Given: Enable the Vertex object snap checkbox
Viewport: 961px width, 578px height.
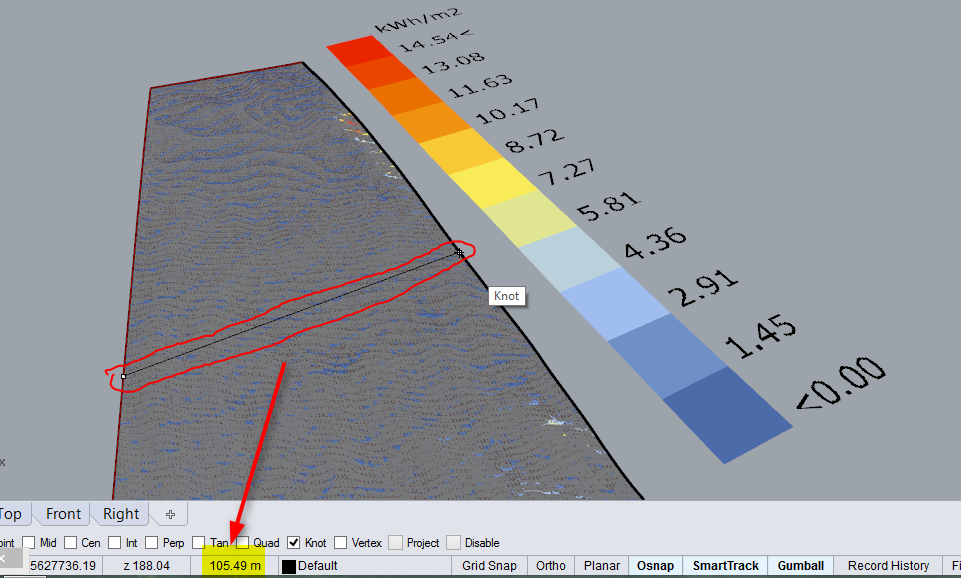Looking at the screenshot, I should point(341,542).
